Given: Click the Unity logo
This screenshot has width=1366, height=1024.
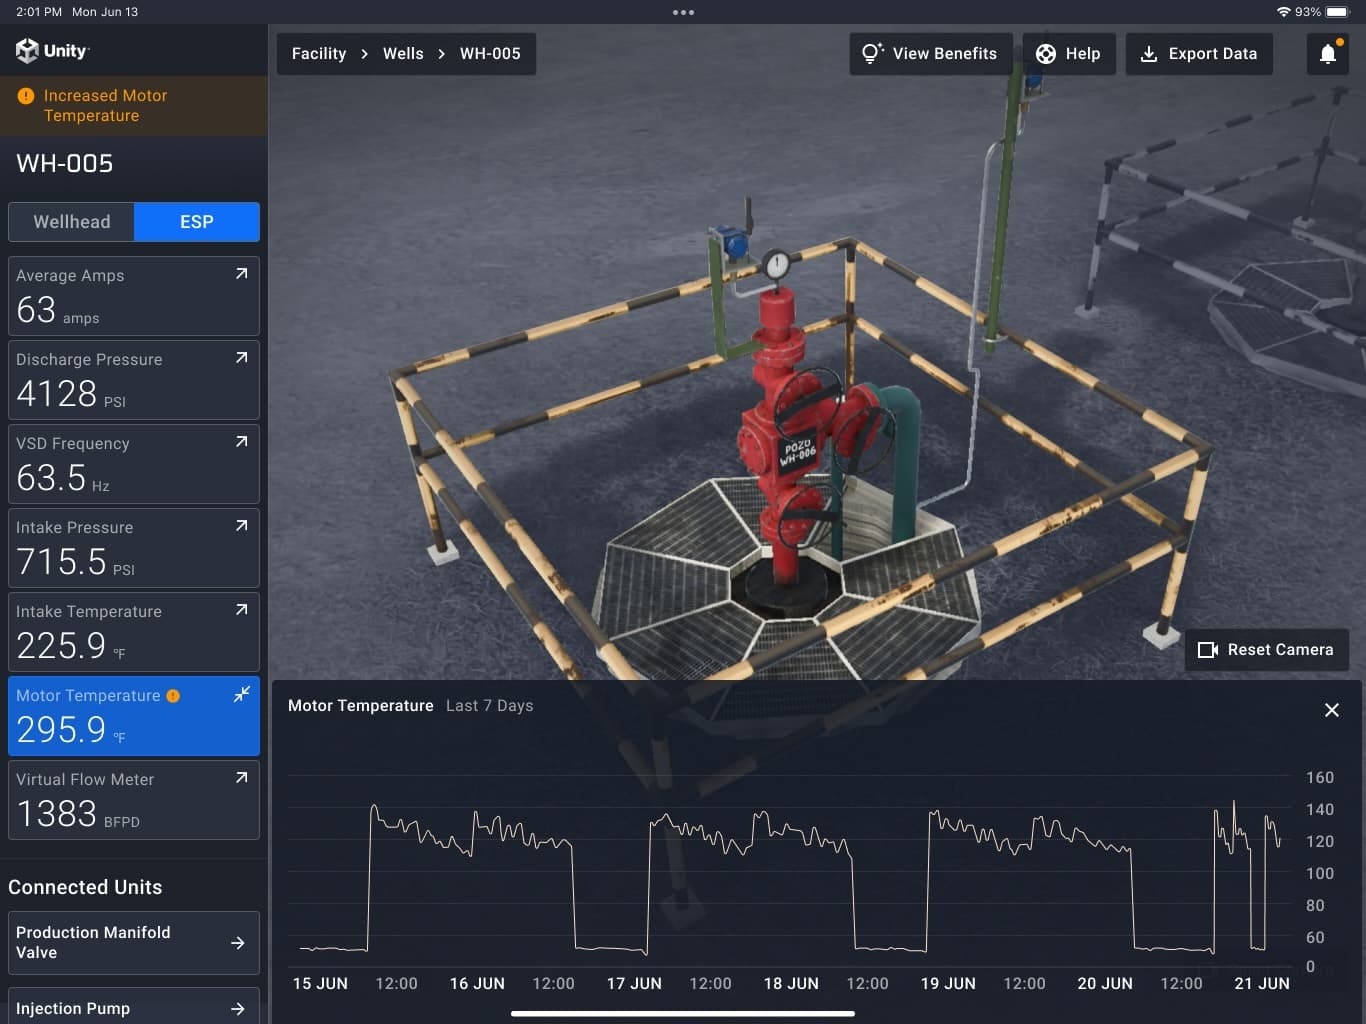Looking at the screenshot, I should click(x=52, y=51).
